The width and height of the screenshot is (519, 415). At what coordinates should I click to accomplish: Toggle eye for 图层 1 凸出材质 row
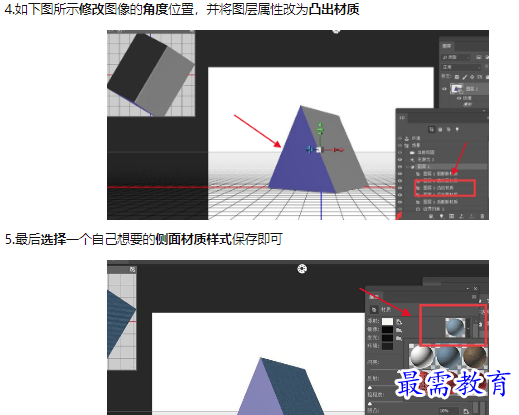click(x=400, y=188)
